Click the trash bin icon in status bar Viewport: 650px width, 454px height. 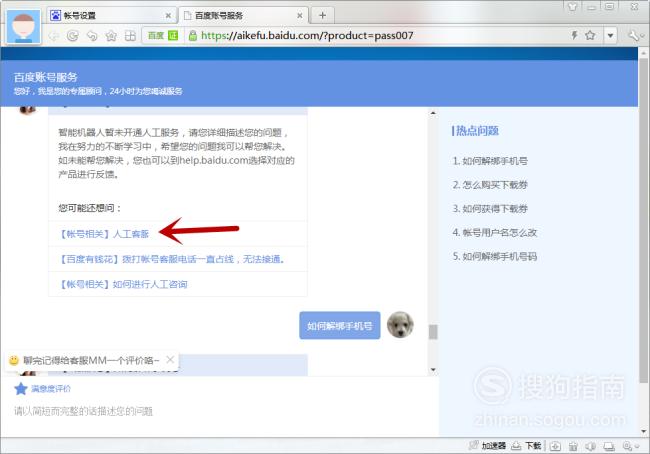tap(573, 446)
